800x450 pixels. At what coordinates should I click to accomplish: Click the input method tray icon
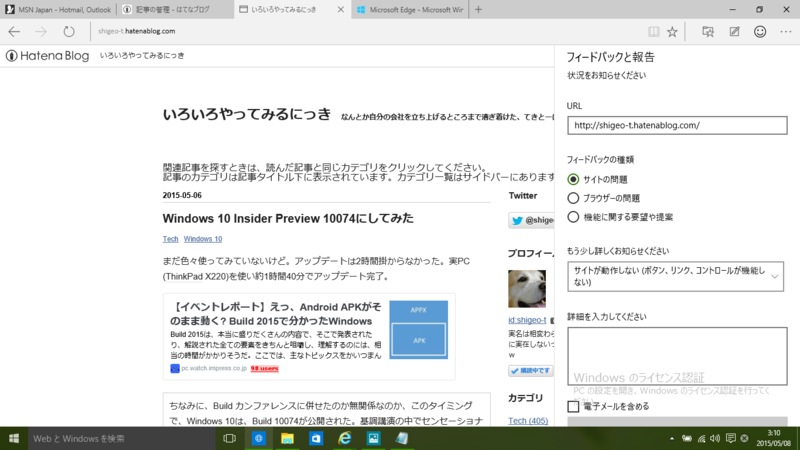click(x=744, y=438)
